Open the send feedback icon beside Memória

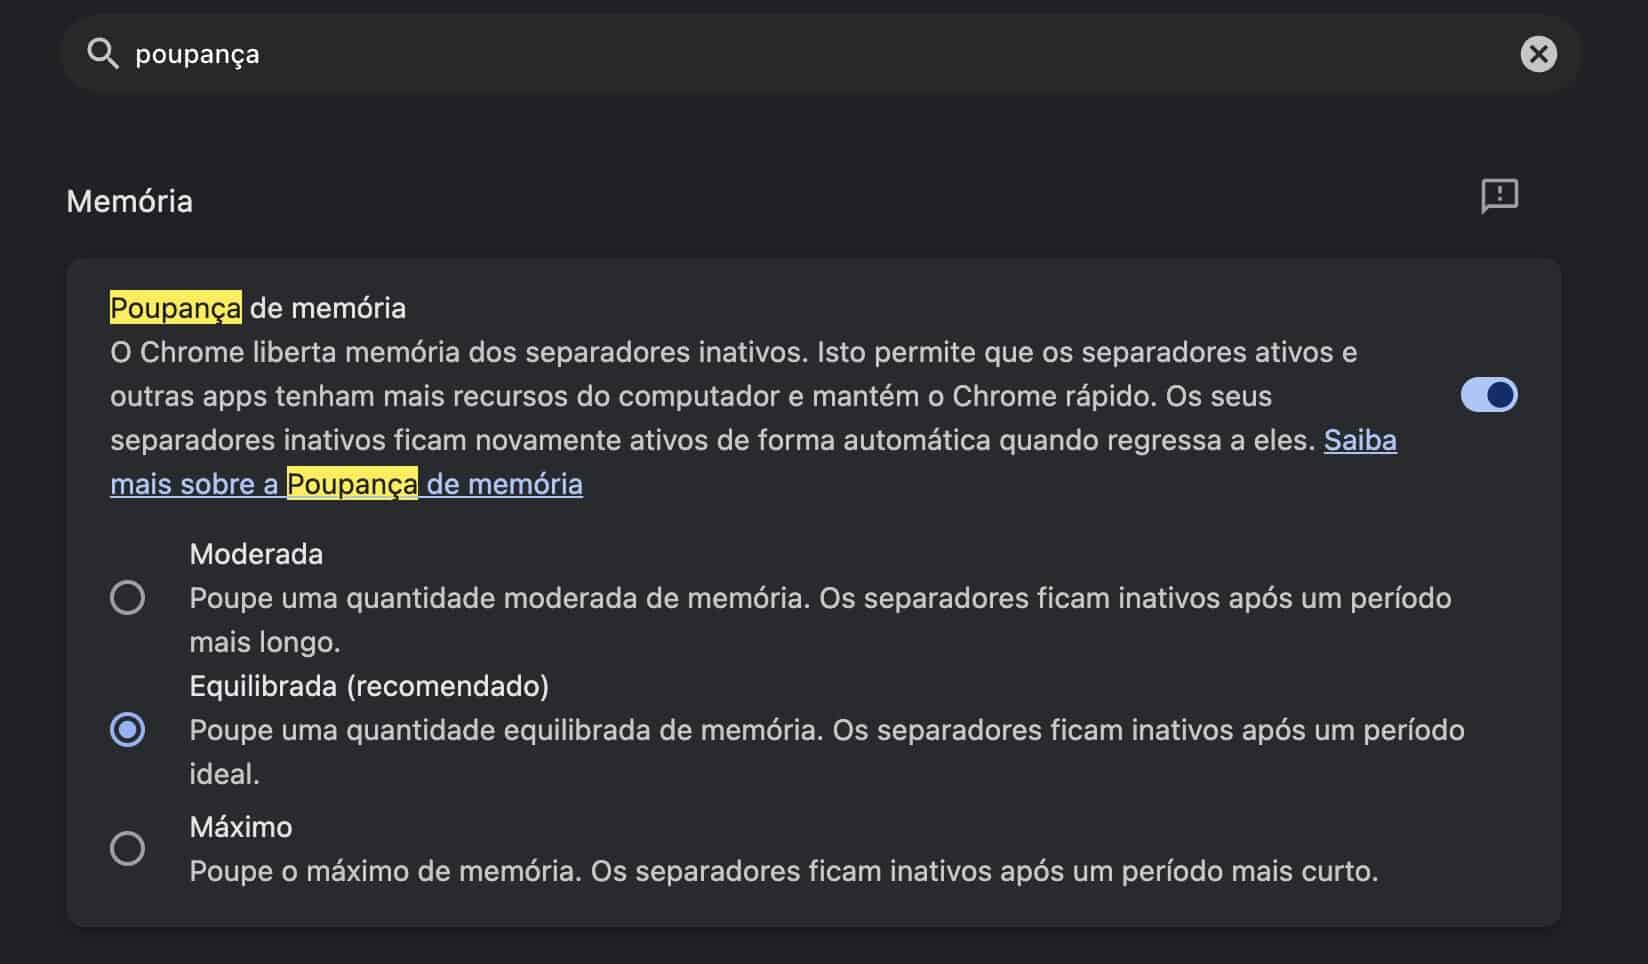pyautogui.click(x=1499, y=196)
